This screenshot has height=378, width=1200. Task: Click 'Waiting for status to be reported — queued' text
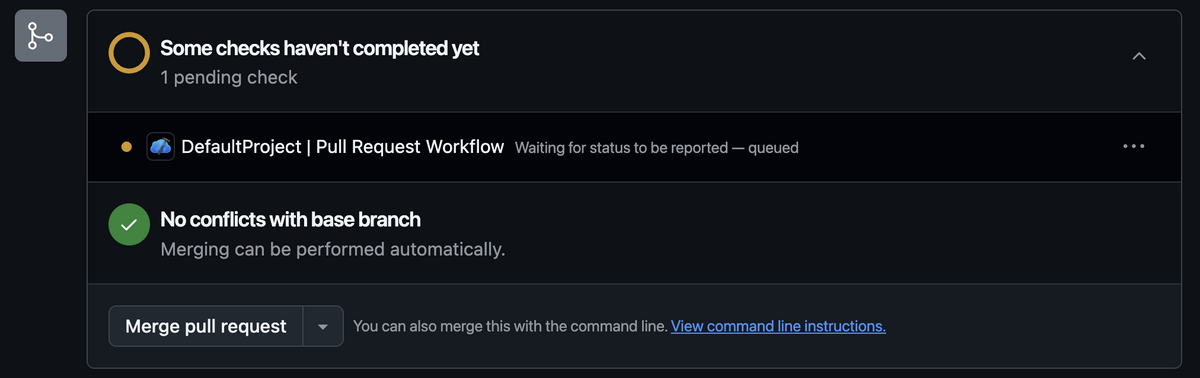tap(657, 147)
